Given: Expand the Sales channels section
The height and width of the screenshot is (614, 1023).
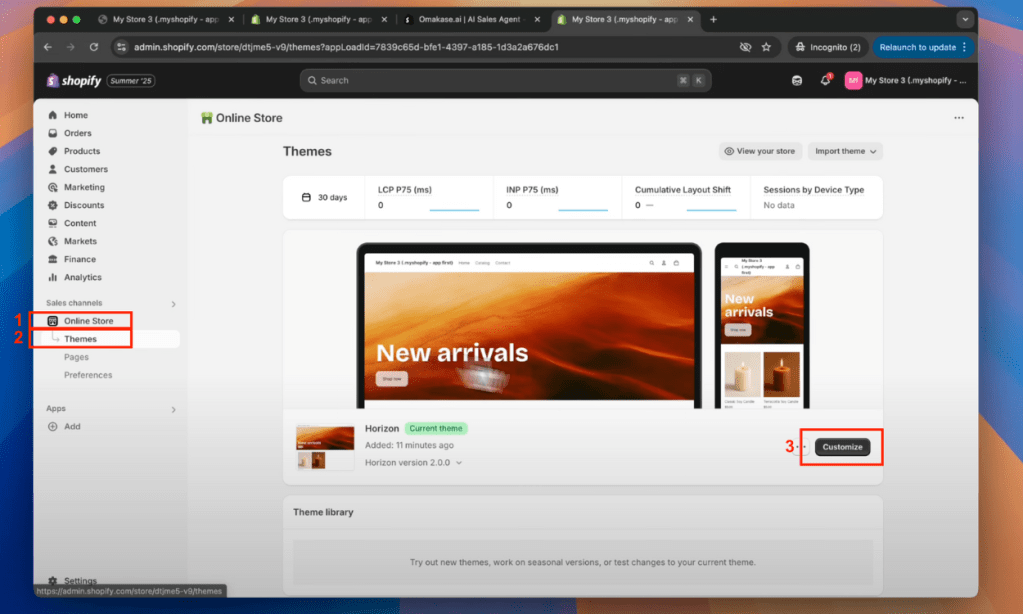Looking at the screenshot, I should (x=173, y=303).
